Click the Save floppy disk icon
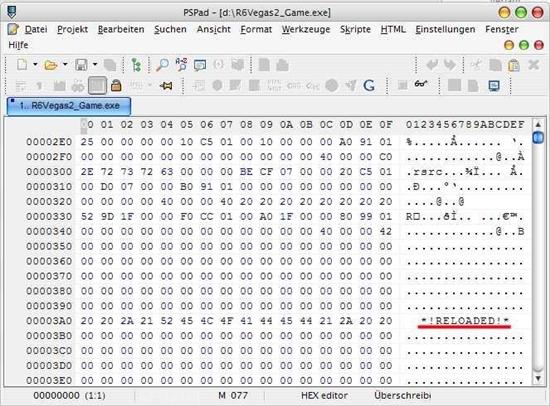550x406 pixels. [81, 65]
